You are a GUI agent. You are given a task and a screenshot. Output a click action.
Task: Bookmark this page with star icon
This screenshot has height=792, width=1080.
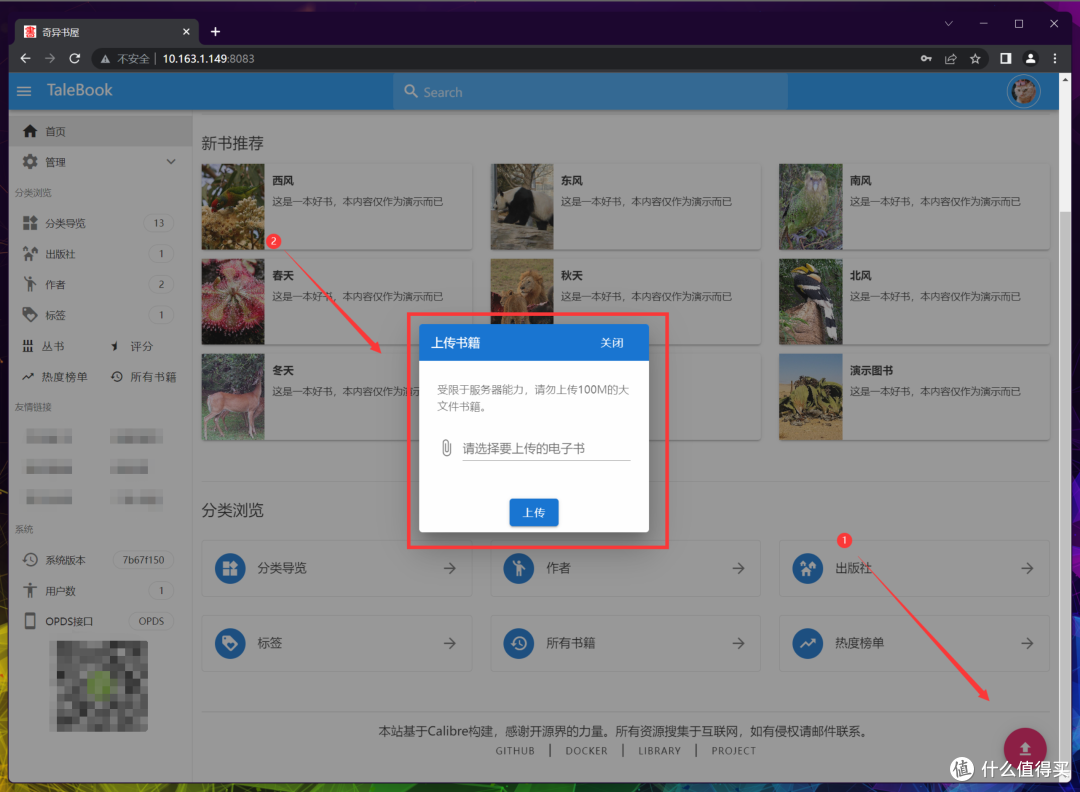click(975, 59)
